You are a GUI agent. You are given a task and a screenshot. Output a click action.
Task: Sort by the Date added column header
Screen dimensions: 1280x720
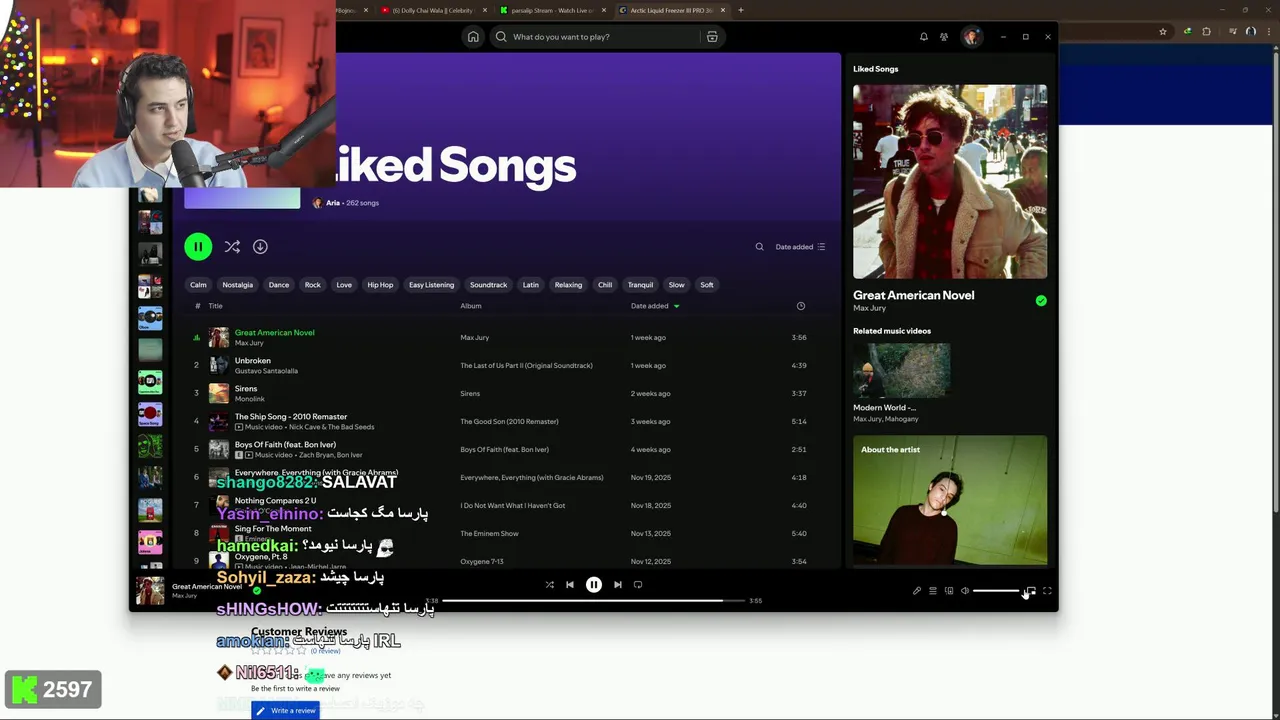click(x=655, y=306)
